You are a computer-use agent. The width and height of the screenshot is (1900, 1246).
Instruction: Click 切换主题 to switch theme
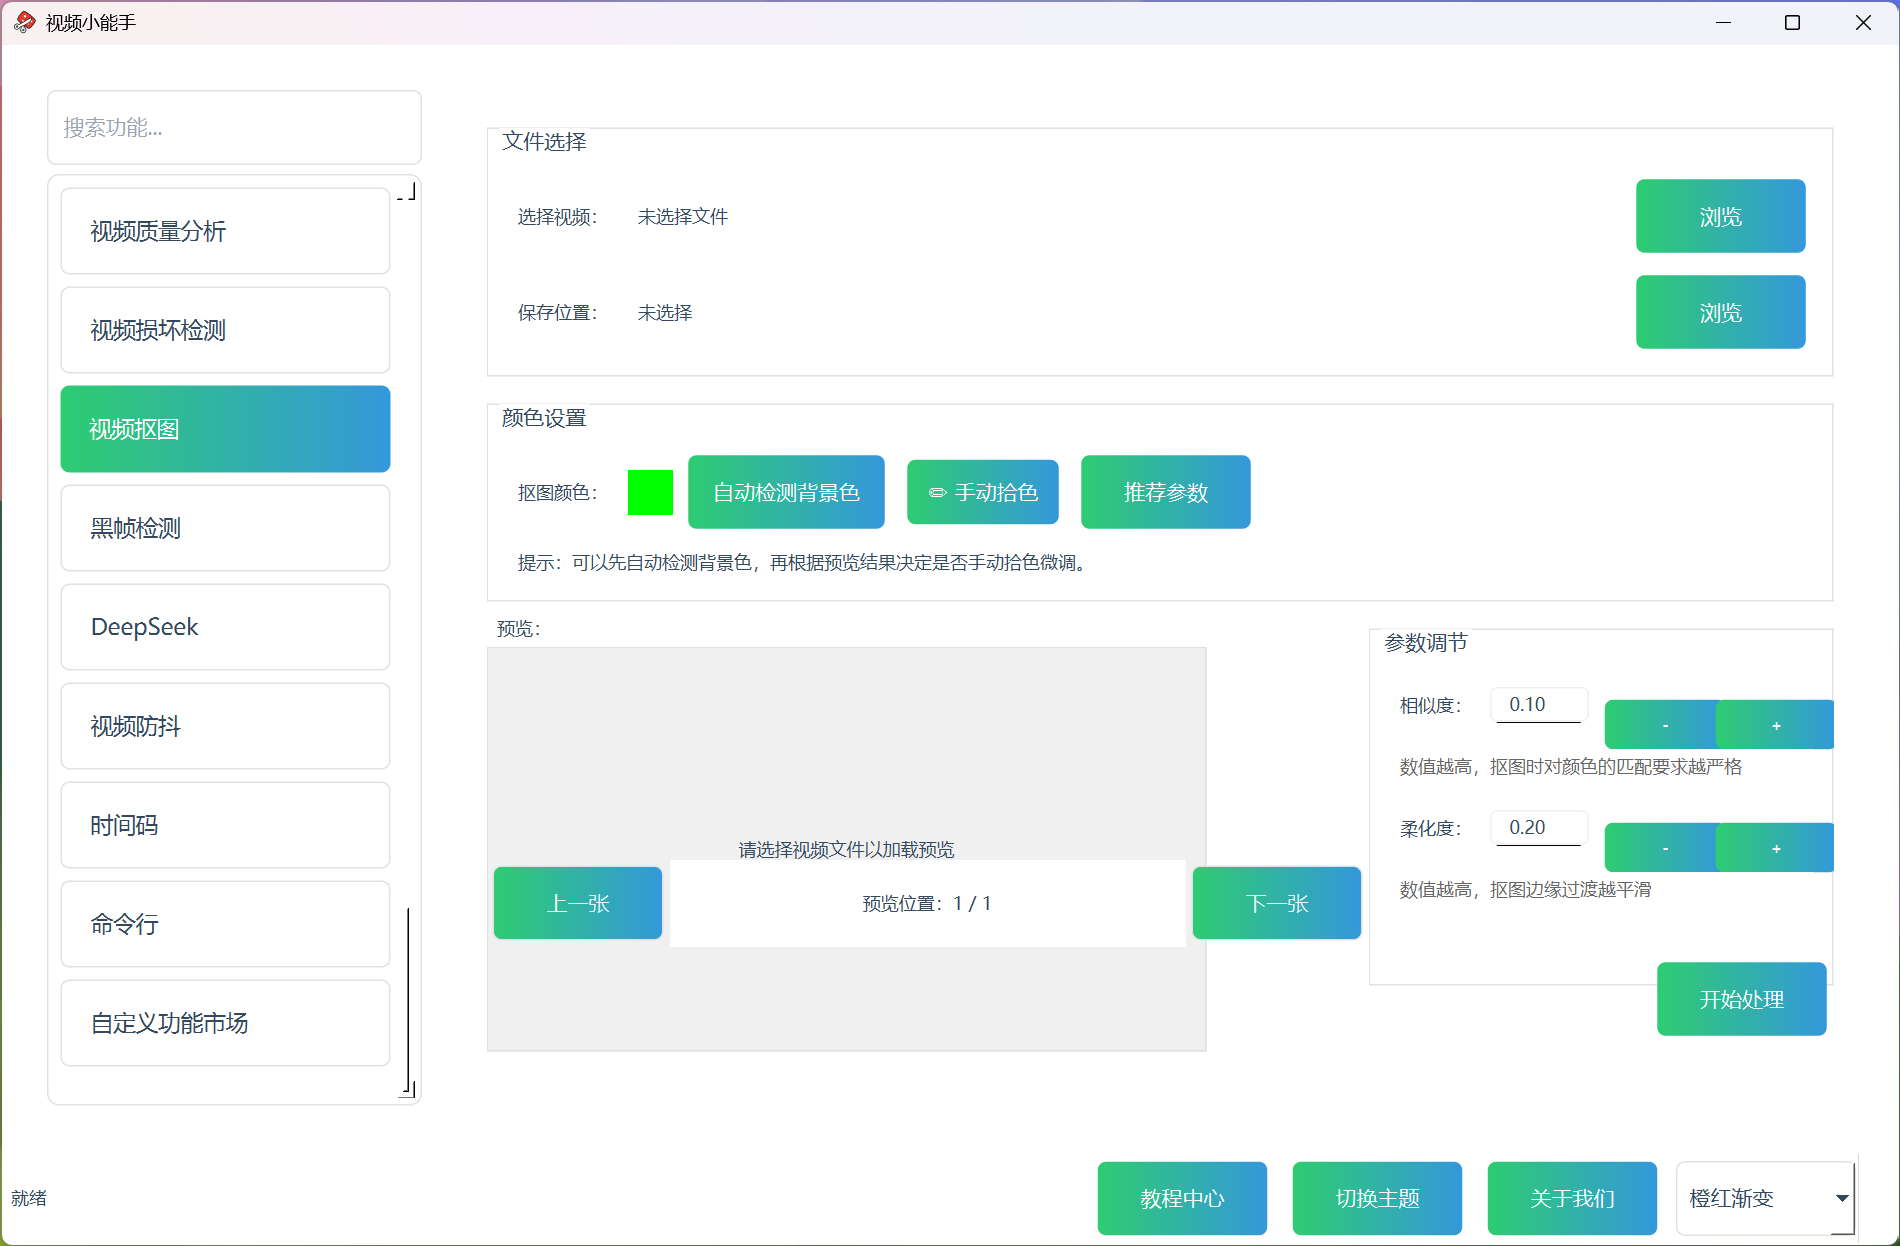[x=1377, y=1198]
